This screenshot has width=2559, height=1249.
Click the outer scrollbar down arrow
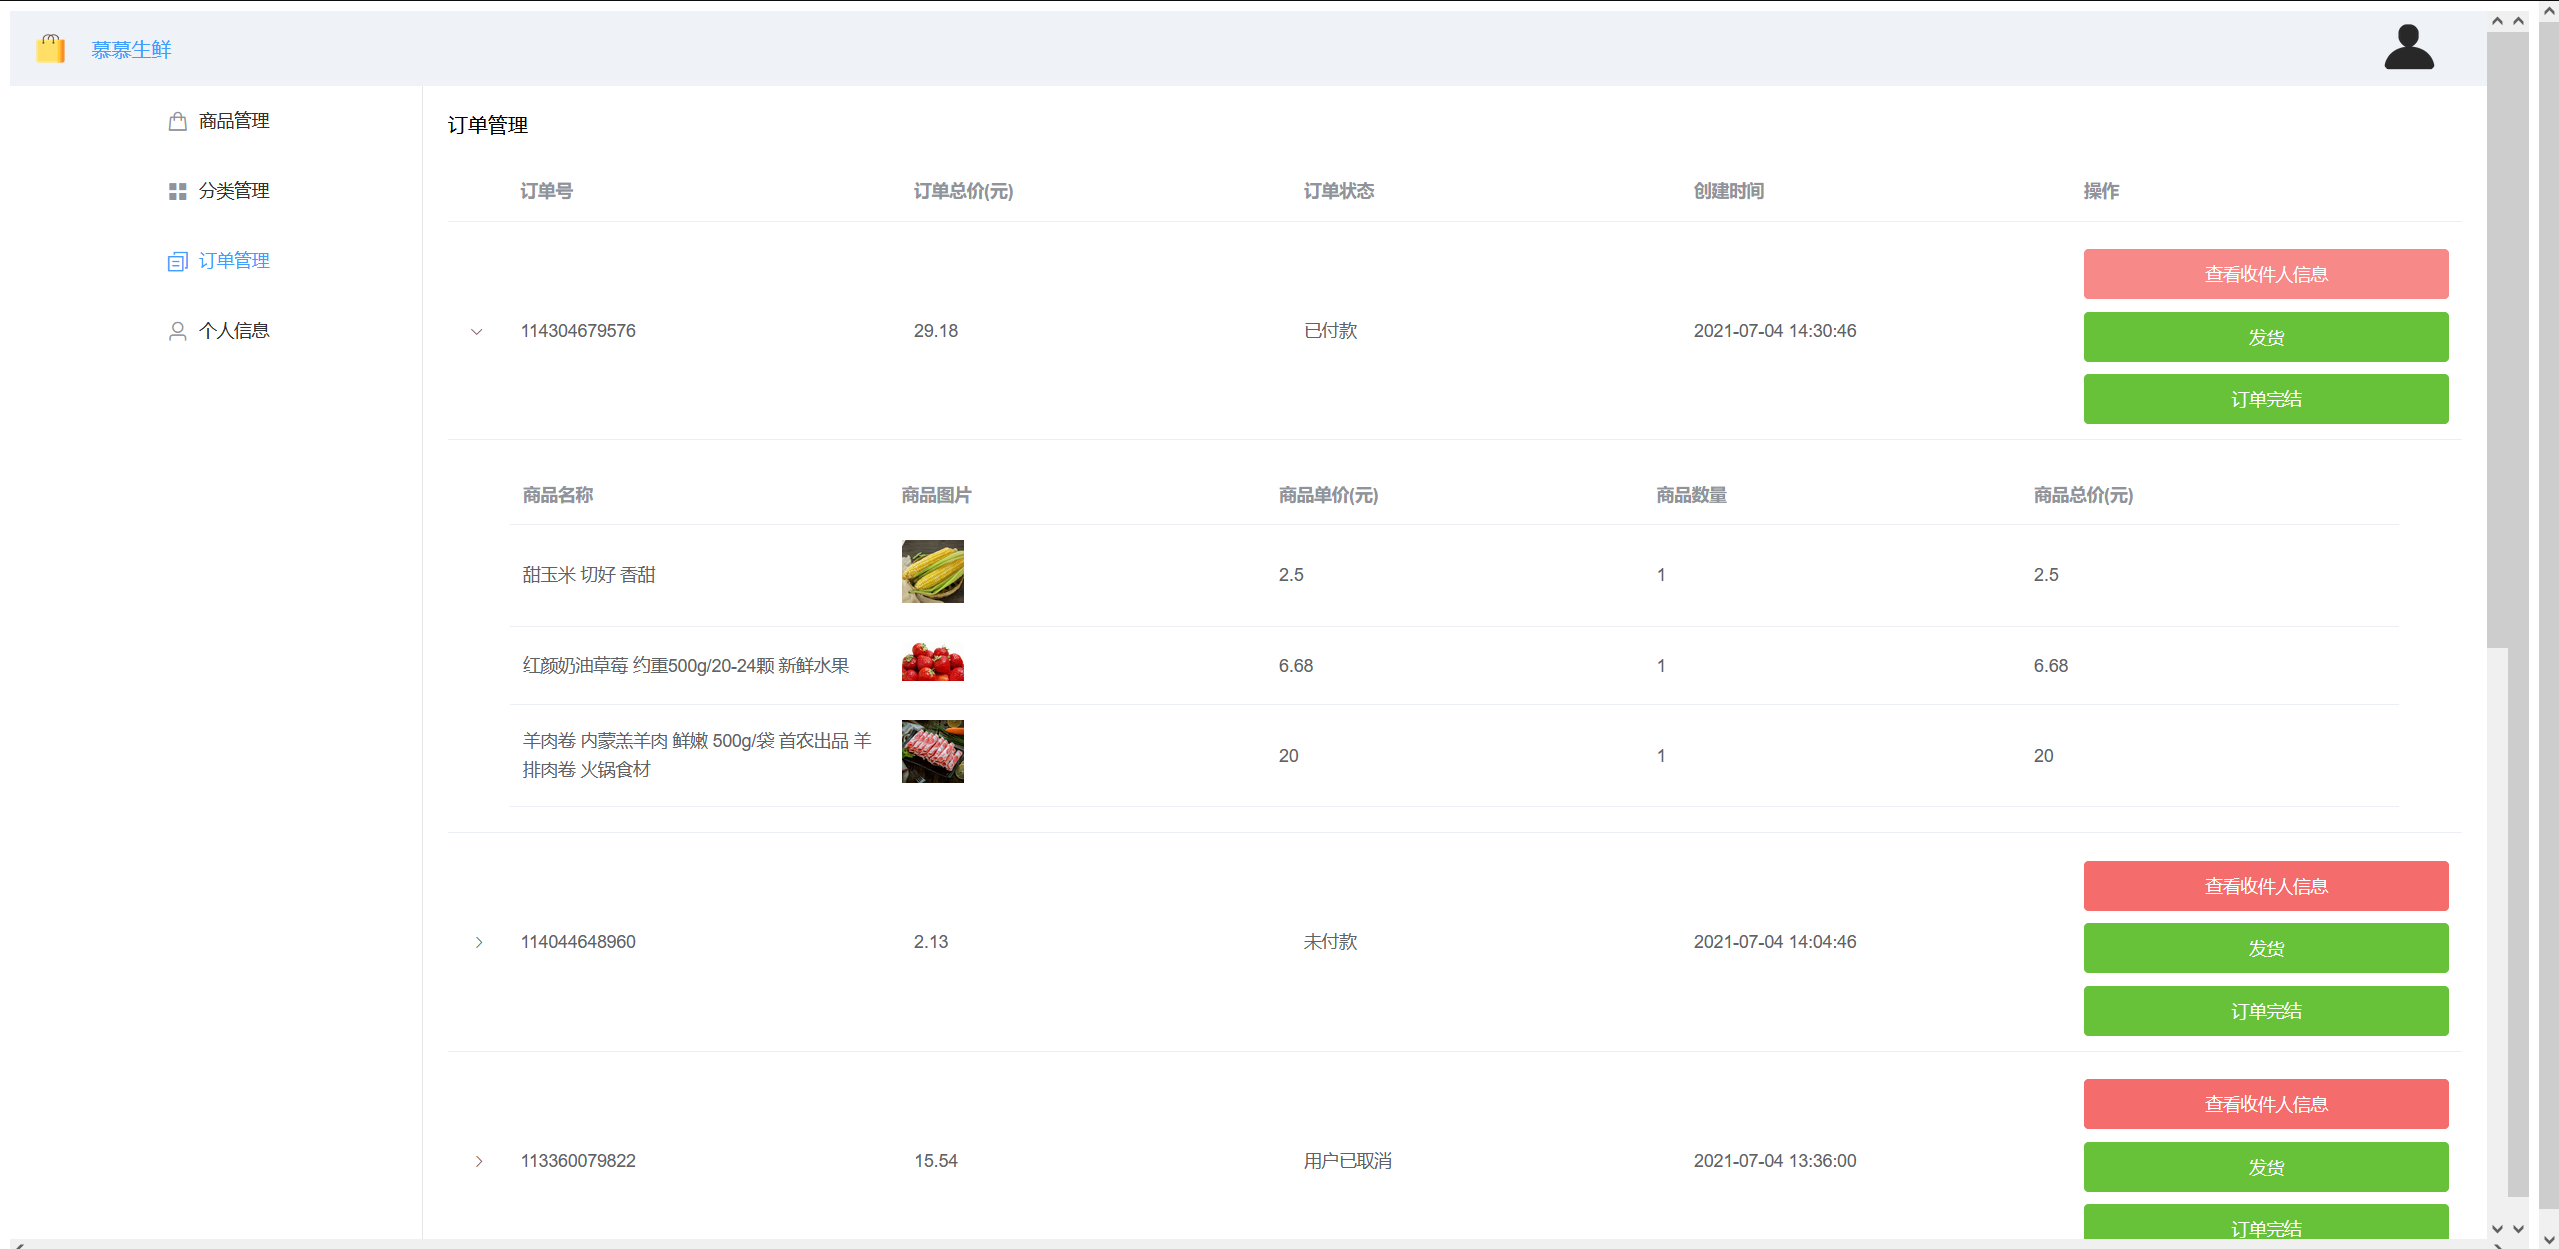(x=2548, y=1240)
